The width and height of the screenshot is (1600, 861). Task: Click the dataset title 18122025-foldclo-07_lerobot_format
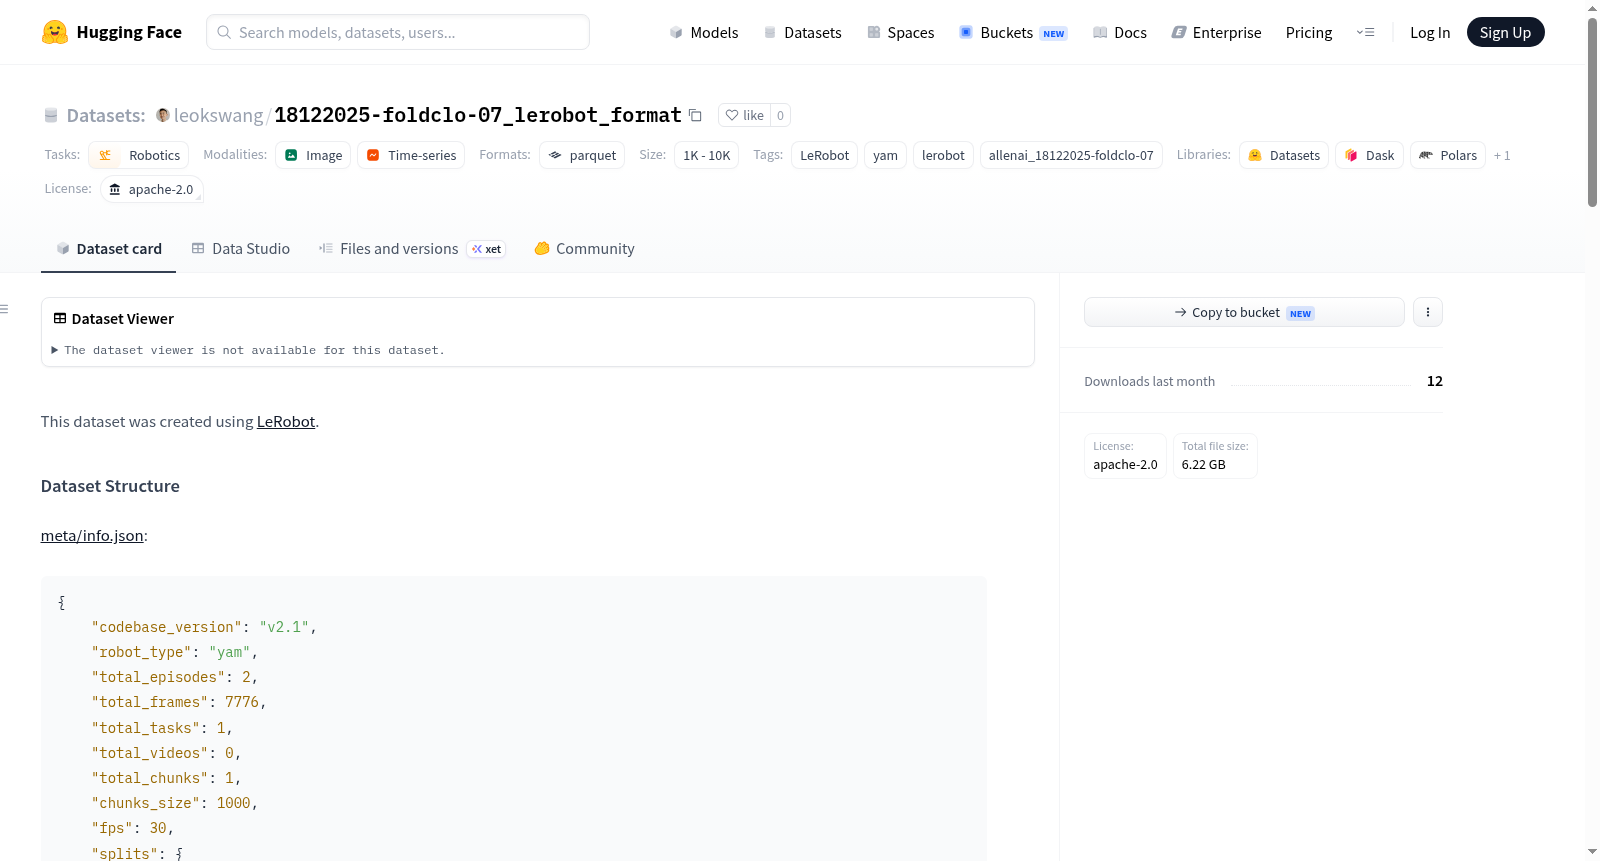(478, 115)
